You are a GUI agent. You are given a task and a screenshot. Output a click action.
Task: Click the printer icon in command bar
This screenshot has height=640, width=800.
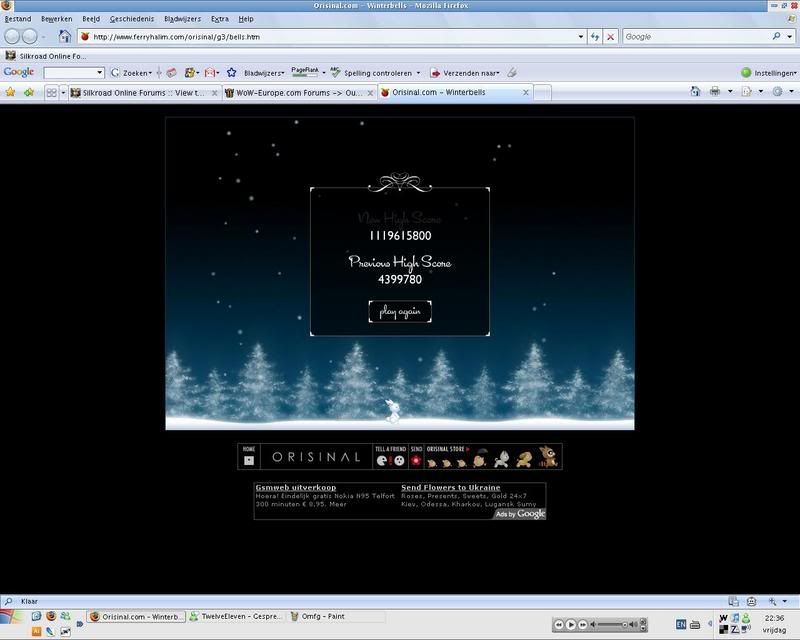715,92
